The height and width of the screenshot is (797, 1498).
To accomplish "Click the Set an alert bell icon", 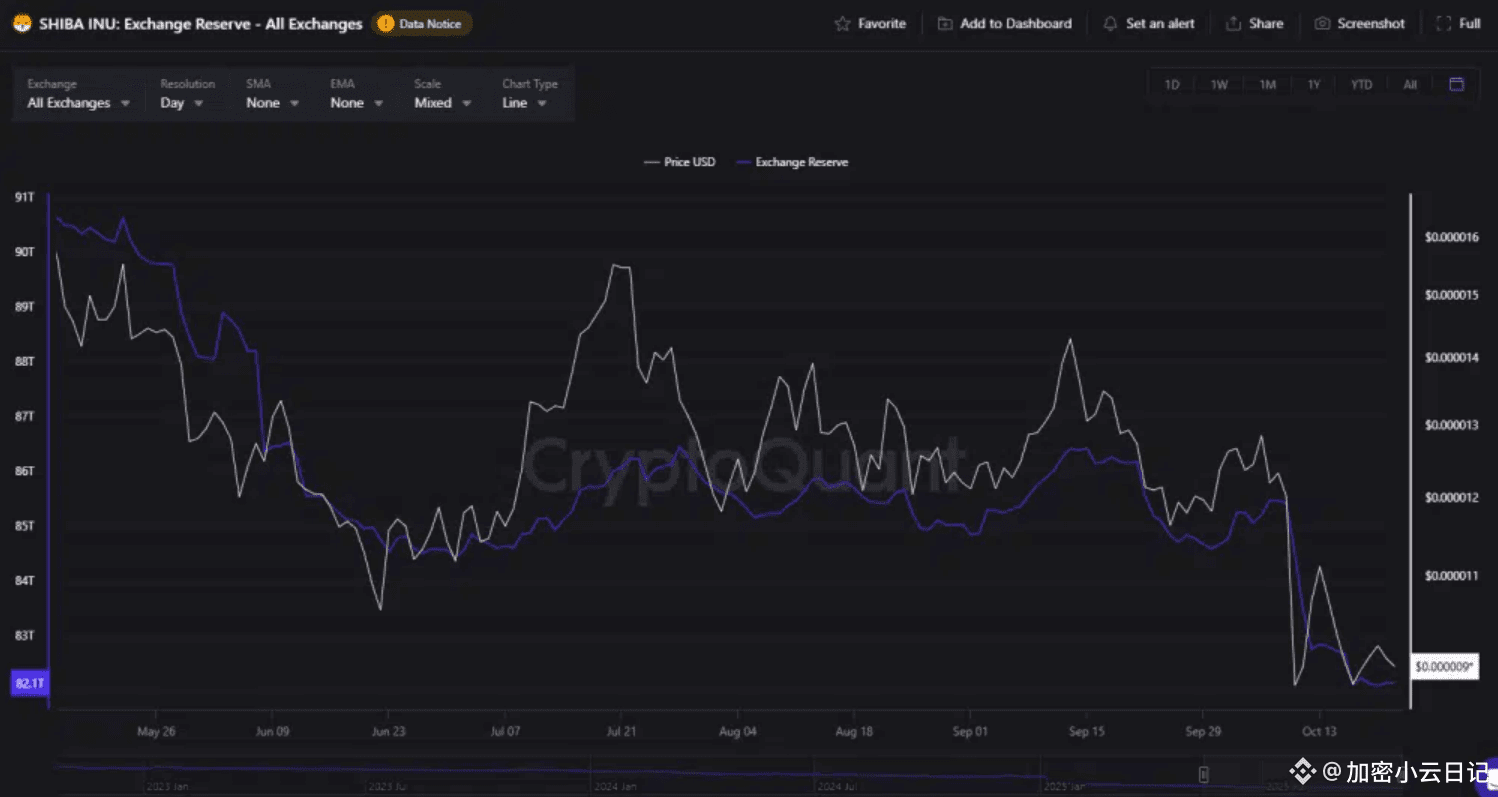I will pyautogui.click(x=1110, y=23).
